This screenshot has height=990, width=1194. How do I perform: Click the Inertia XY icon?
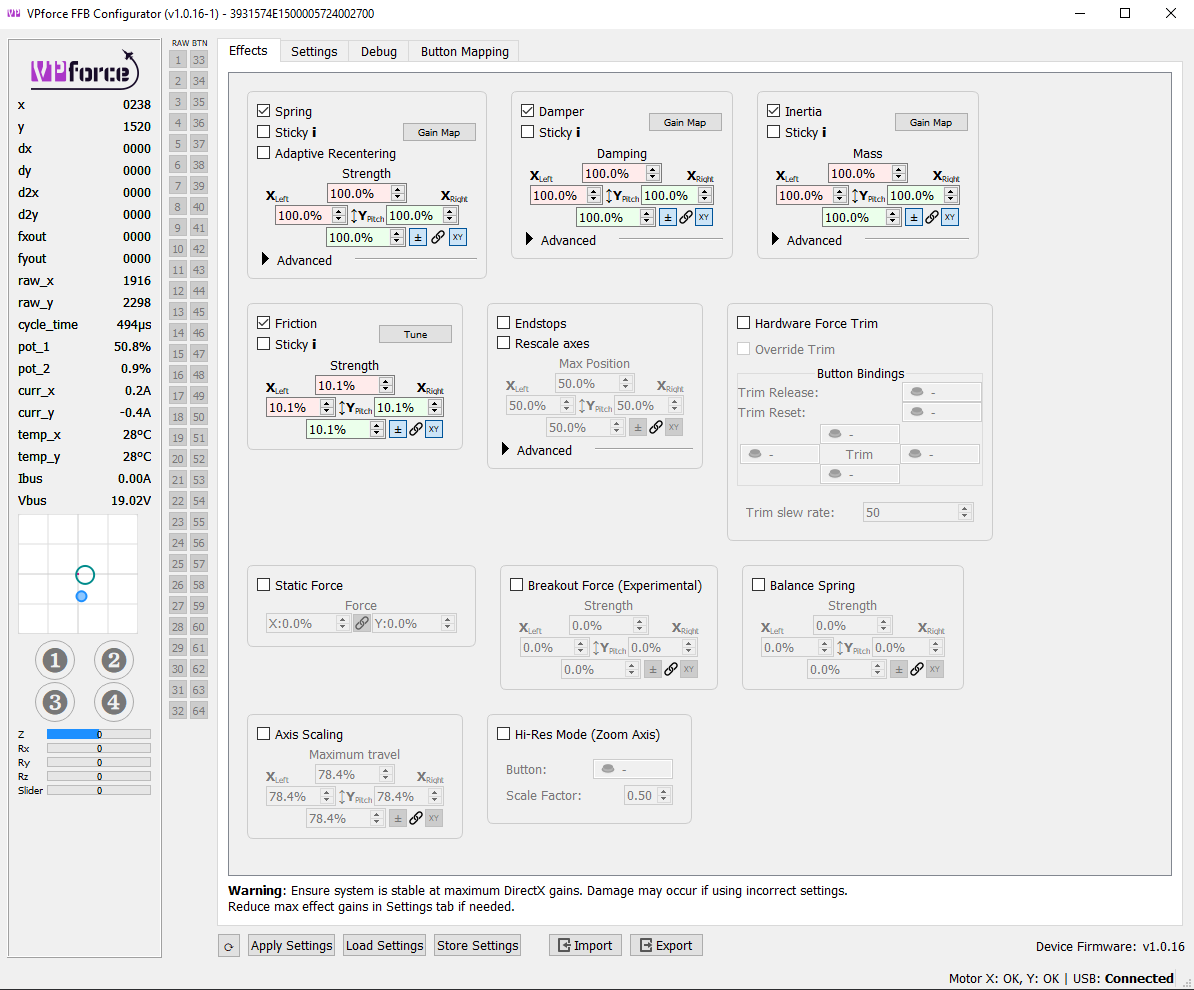tap(950, 218)
